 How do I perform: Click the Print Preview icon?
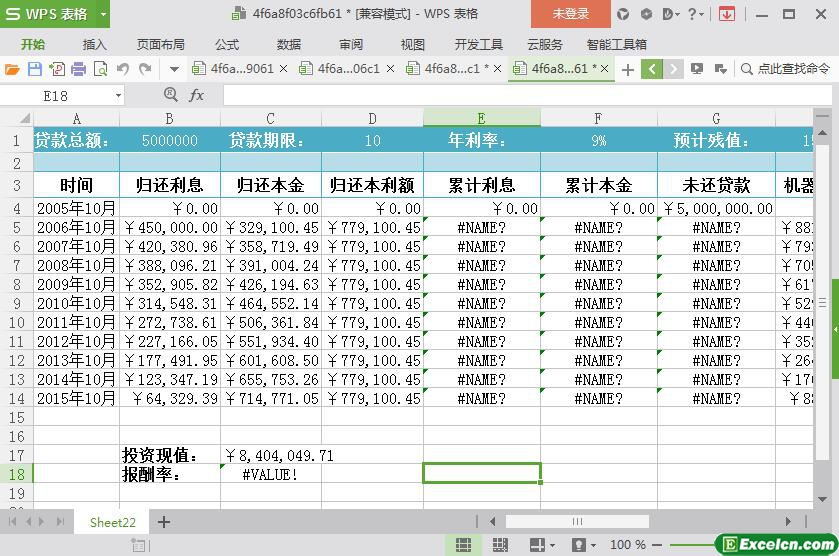pos(100,69)
